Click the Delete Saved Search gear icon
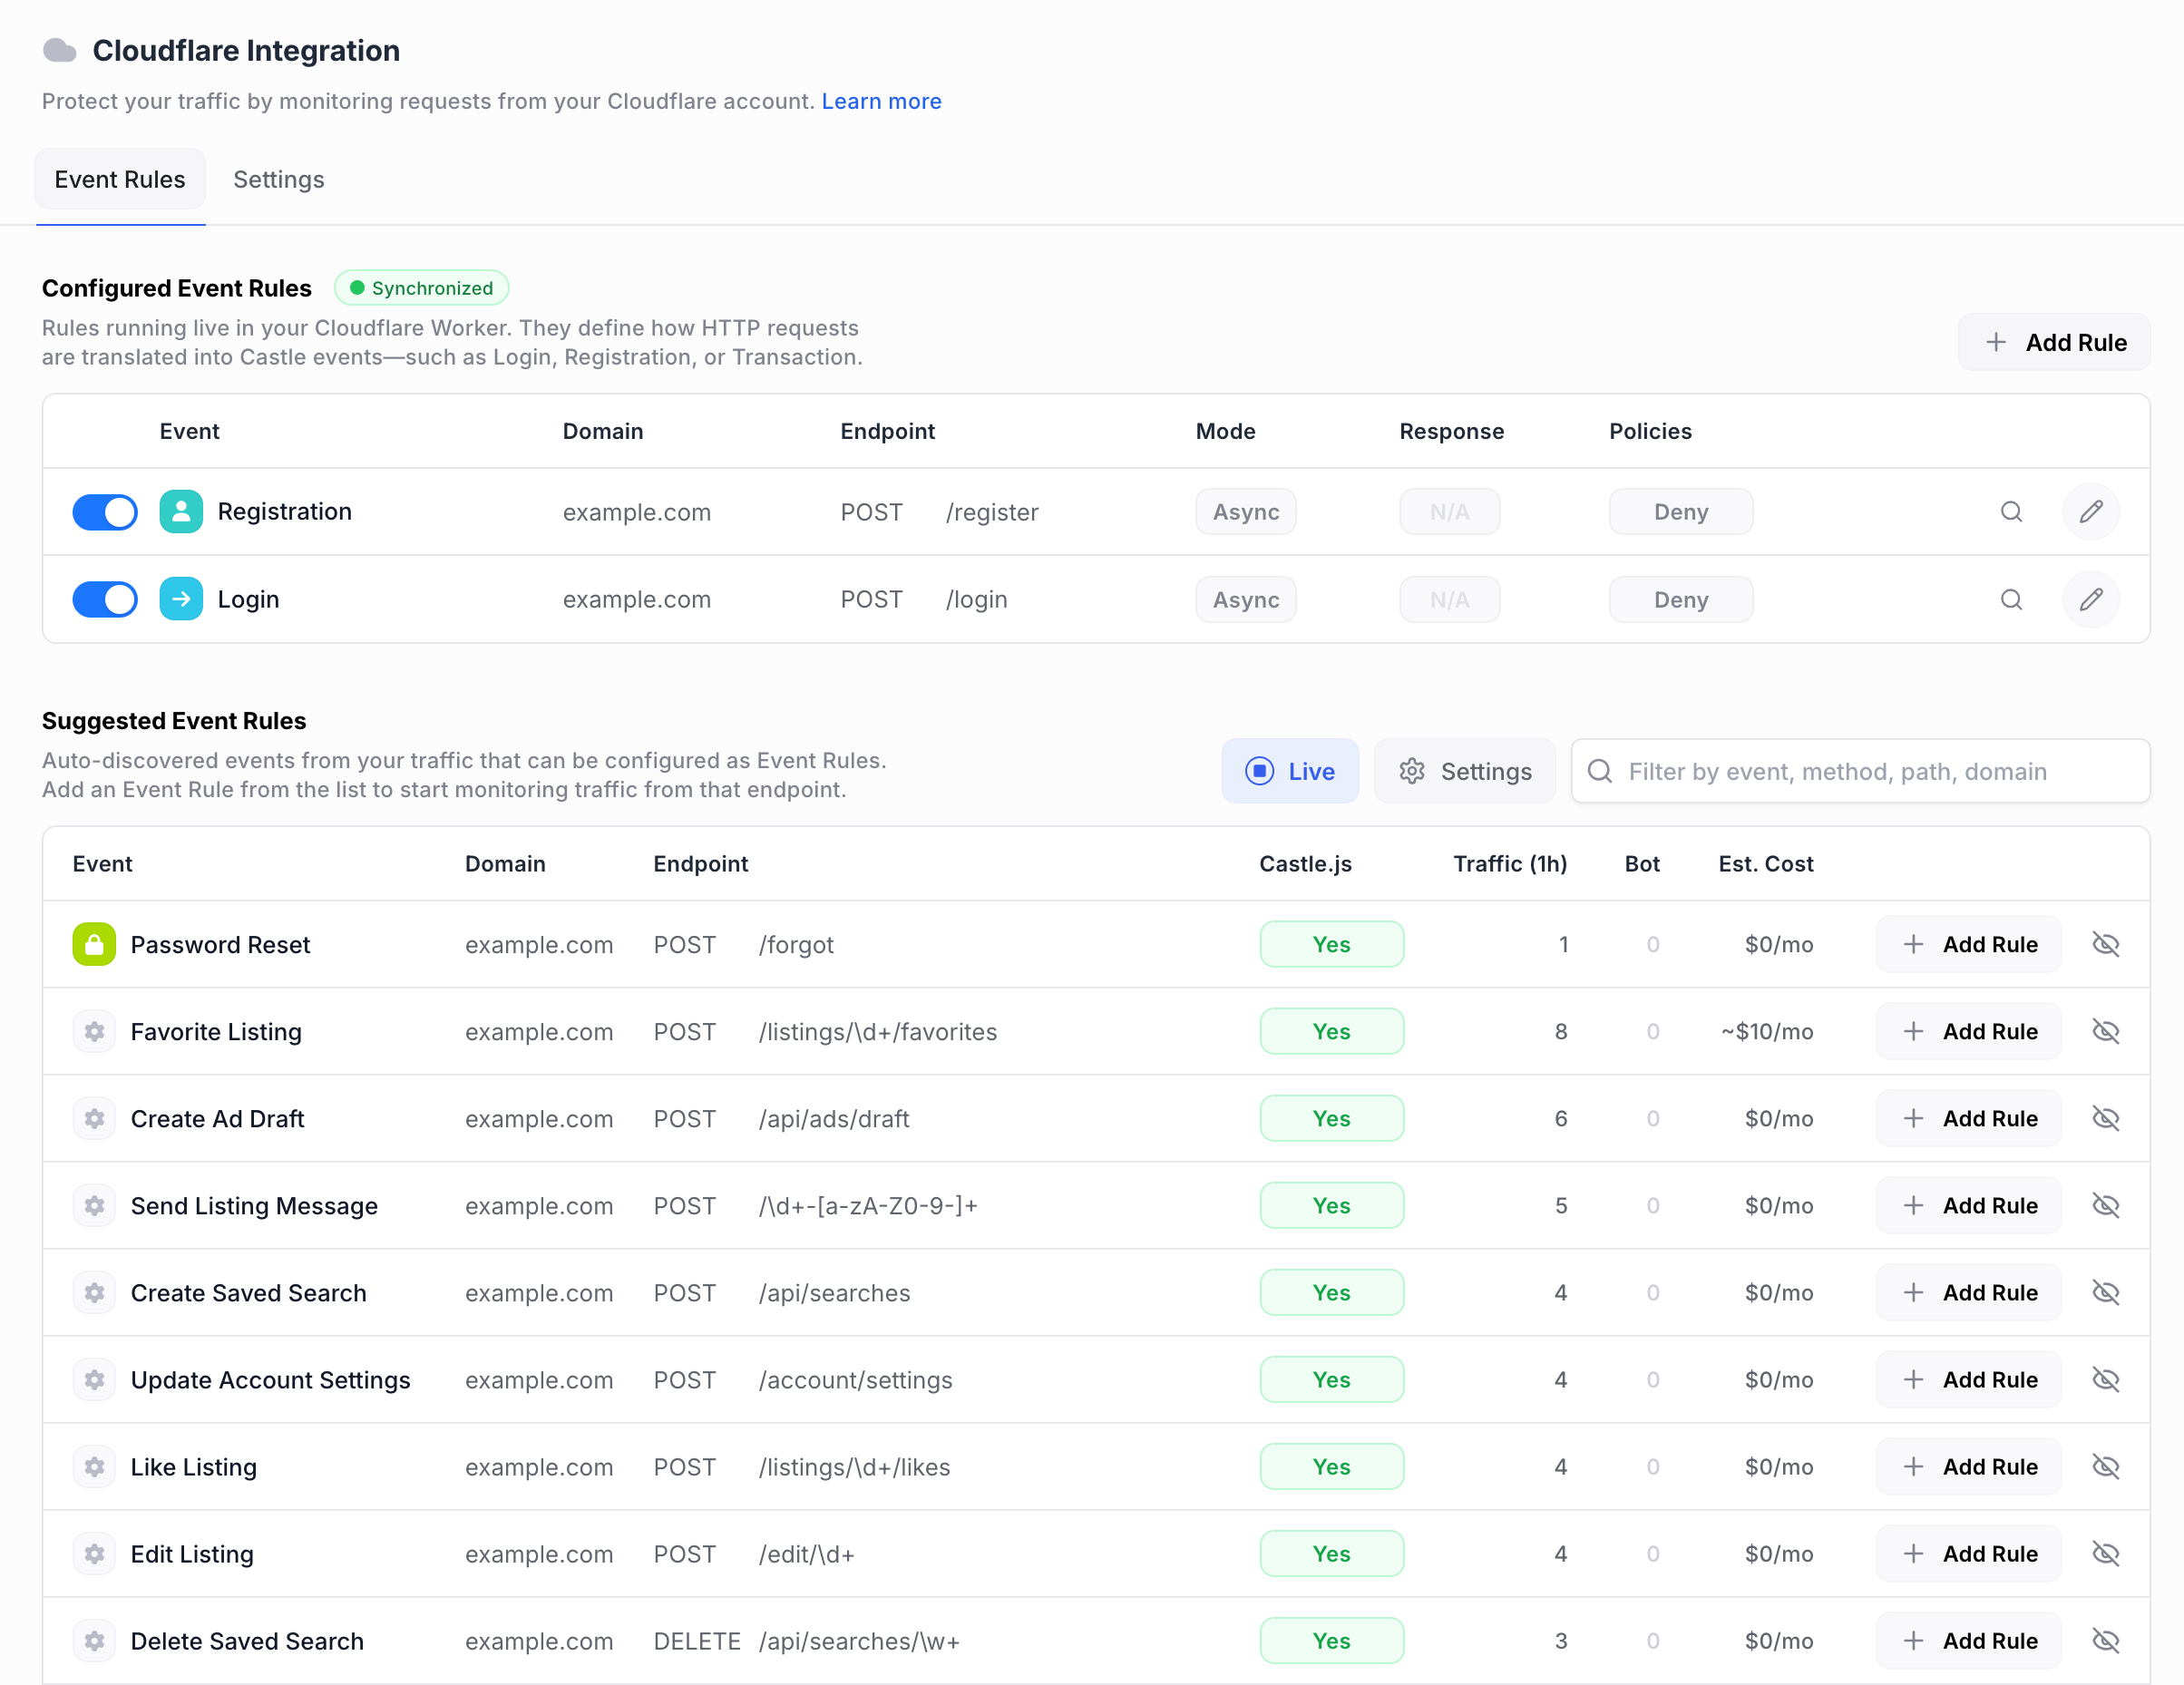Viewport: 2184px width, 1685px height. coord(94,1640)
